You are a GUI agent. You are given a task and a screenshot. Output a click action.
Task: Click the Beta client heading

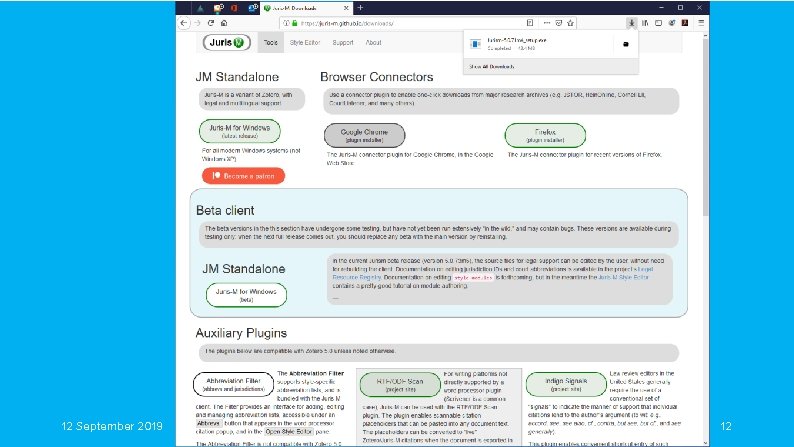(x=225, y=210)
